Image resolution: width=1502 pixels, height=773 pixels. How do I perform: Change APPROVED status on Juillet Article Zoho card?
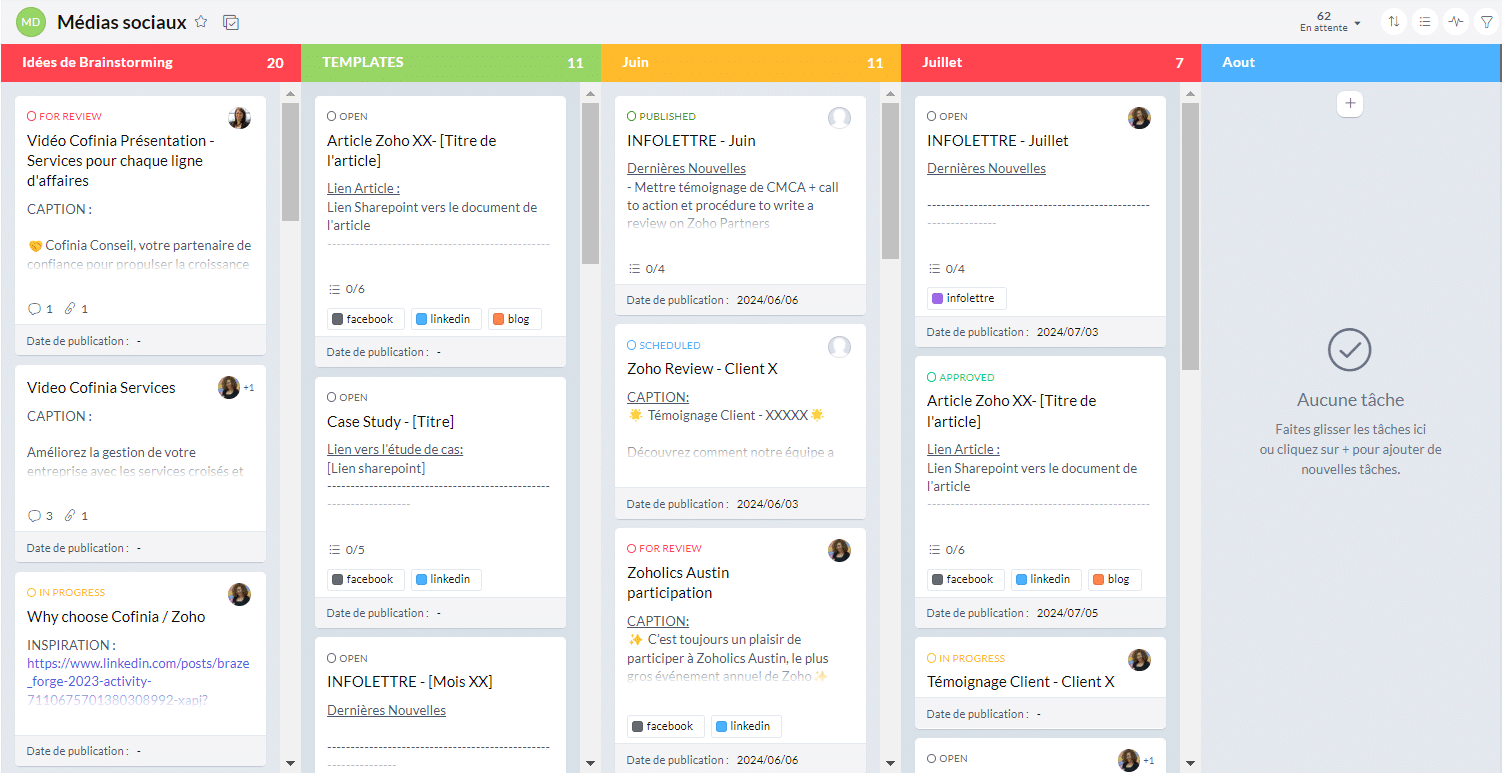pyautogui.click(x=961, y=377)
